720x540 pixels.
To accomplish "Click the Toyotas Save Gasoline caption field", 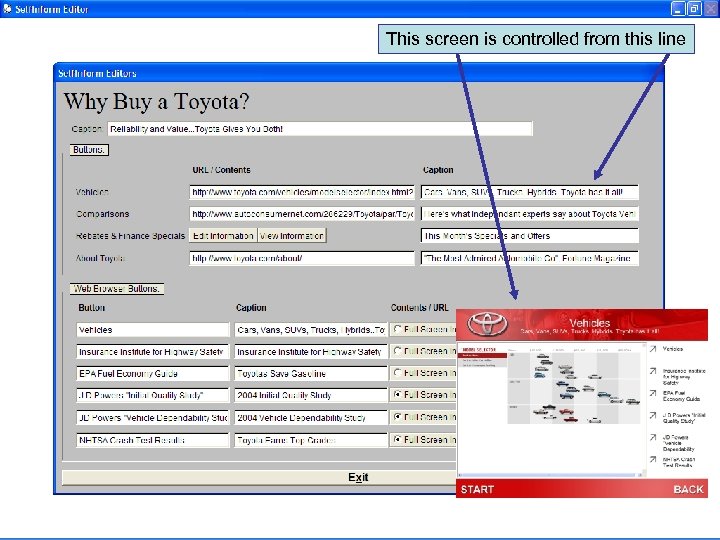I will [310, 373].
